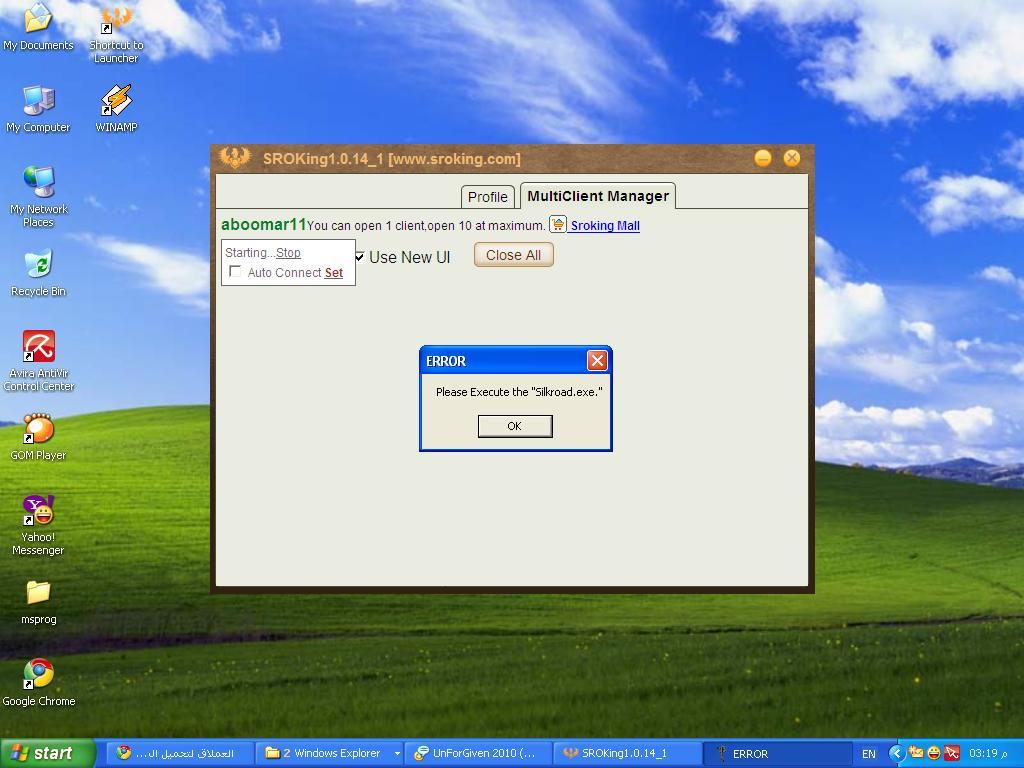The image size is (1024, 768).
Task: Click the system clock showing 03:19
Action: [x=988, y=753]
